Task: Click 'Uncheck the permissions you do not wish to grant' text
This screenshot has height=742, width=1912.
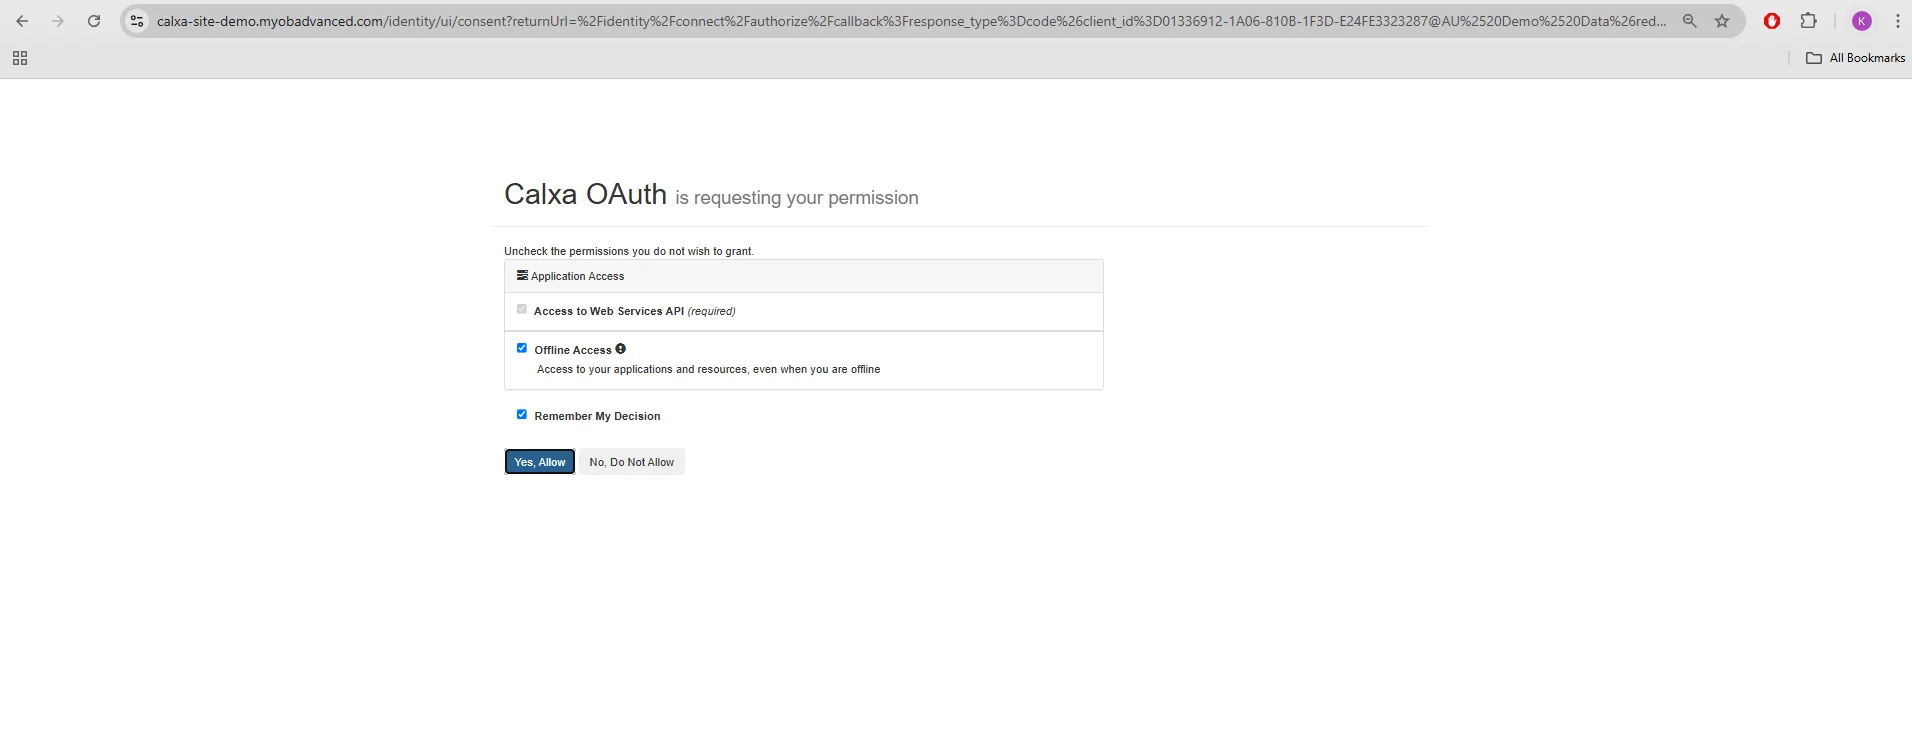Action: pos(629,251)
